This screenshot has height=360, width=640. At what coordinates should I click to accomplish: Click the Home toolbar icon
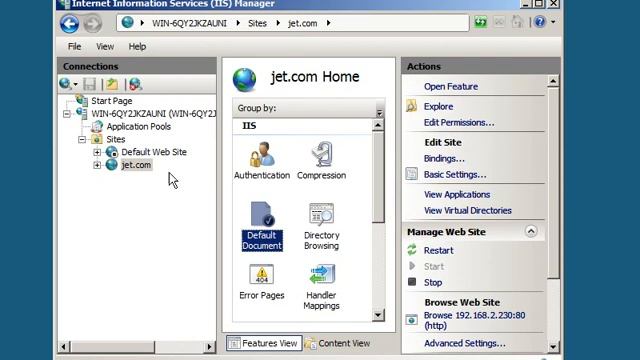[x=518, y=22]
